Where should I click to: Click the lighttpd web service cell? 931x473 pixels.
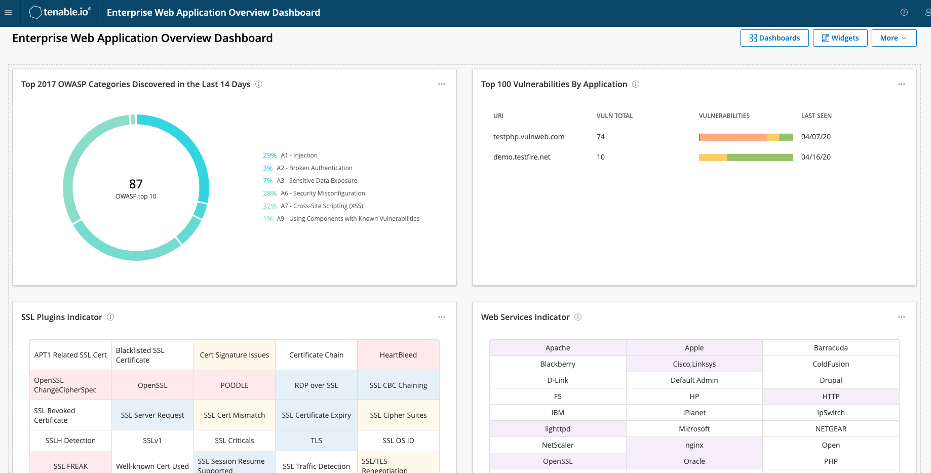[x=558, y=428]
